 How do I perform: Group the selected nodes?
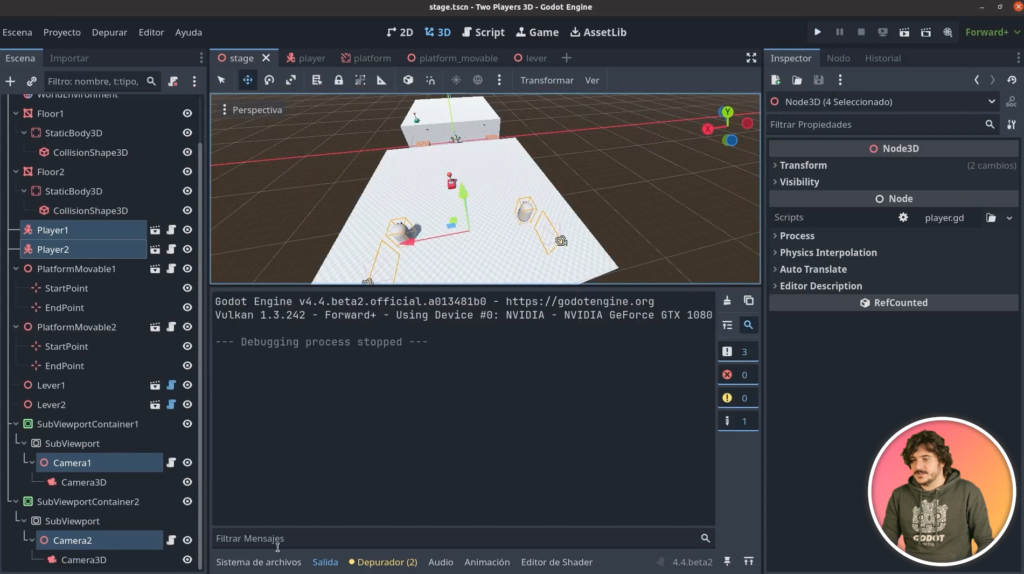tap(360, 80)
